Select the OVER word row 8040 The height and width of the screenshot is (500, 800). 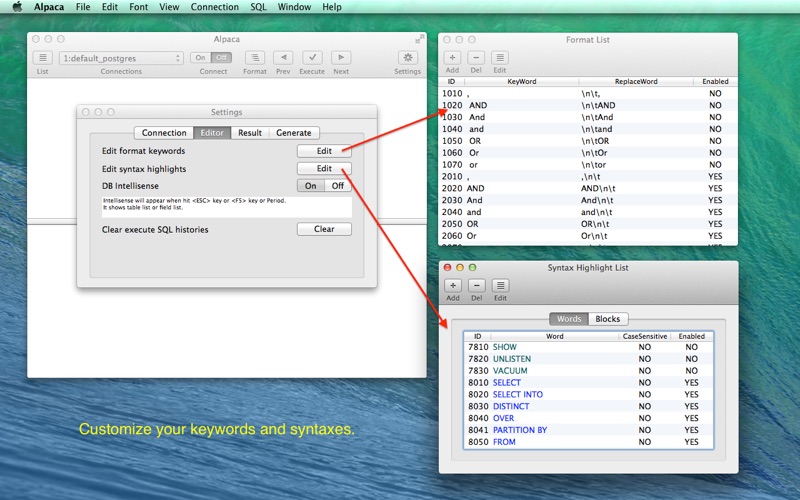point(588,418)
